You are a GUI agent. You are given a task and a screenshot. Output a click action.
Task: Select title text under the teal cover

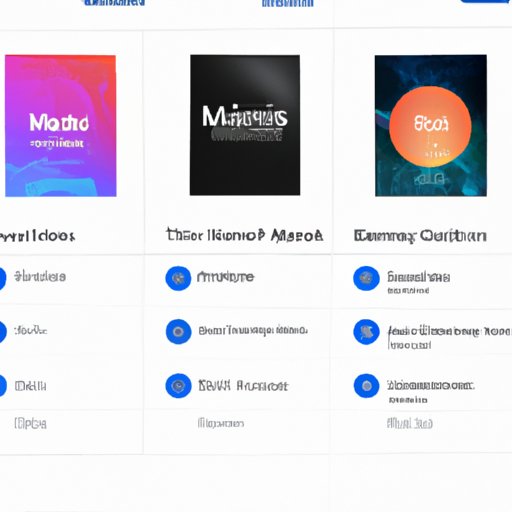pos(420,236)
